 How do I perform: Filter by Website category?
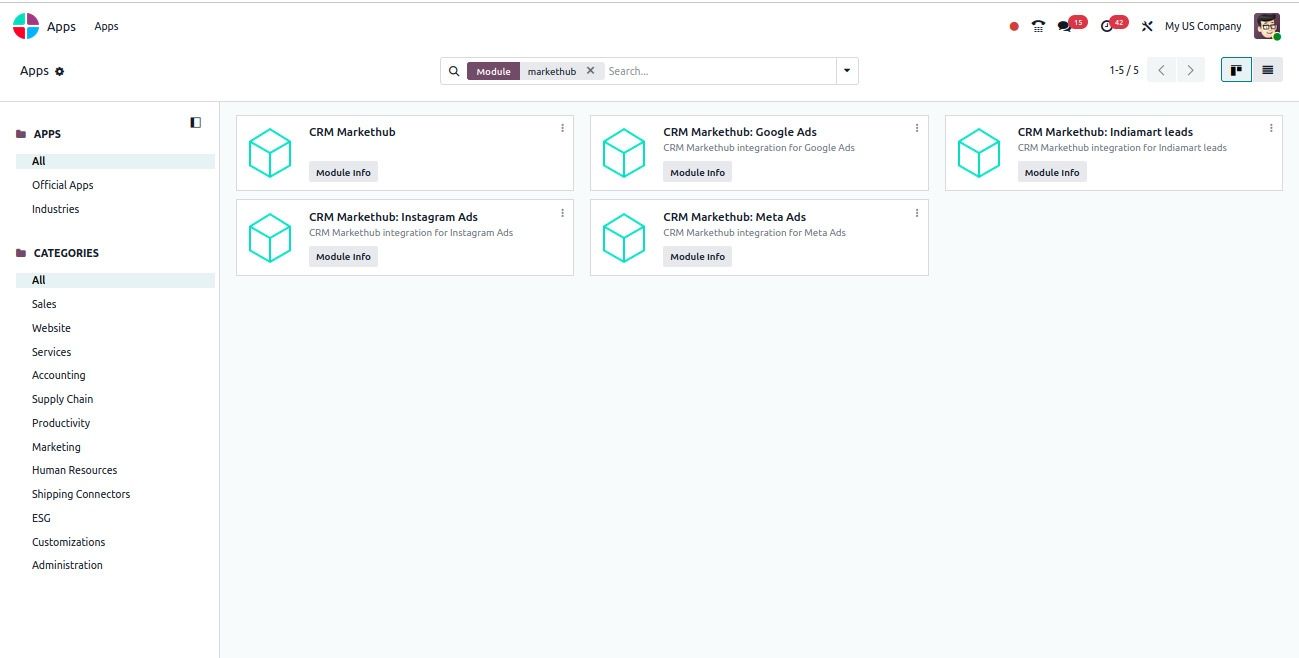[x=51, y=328]
